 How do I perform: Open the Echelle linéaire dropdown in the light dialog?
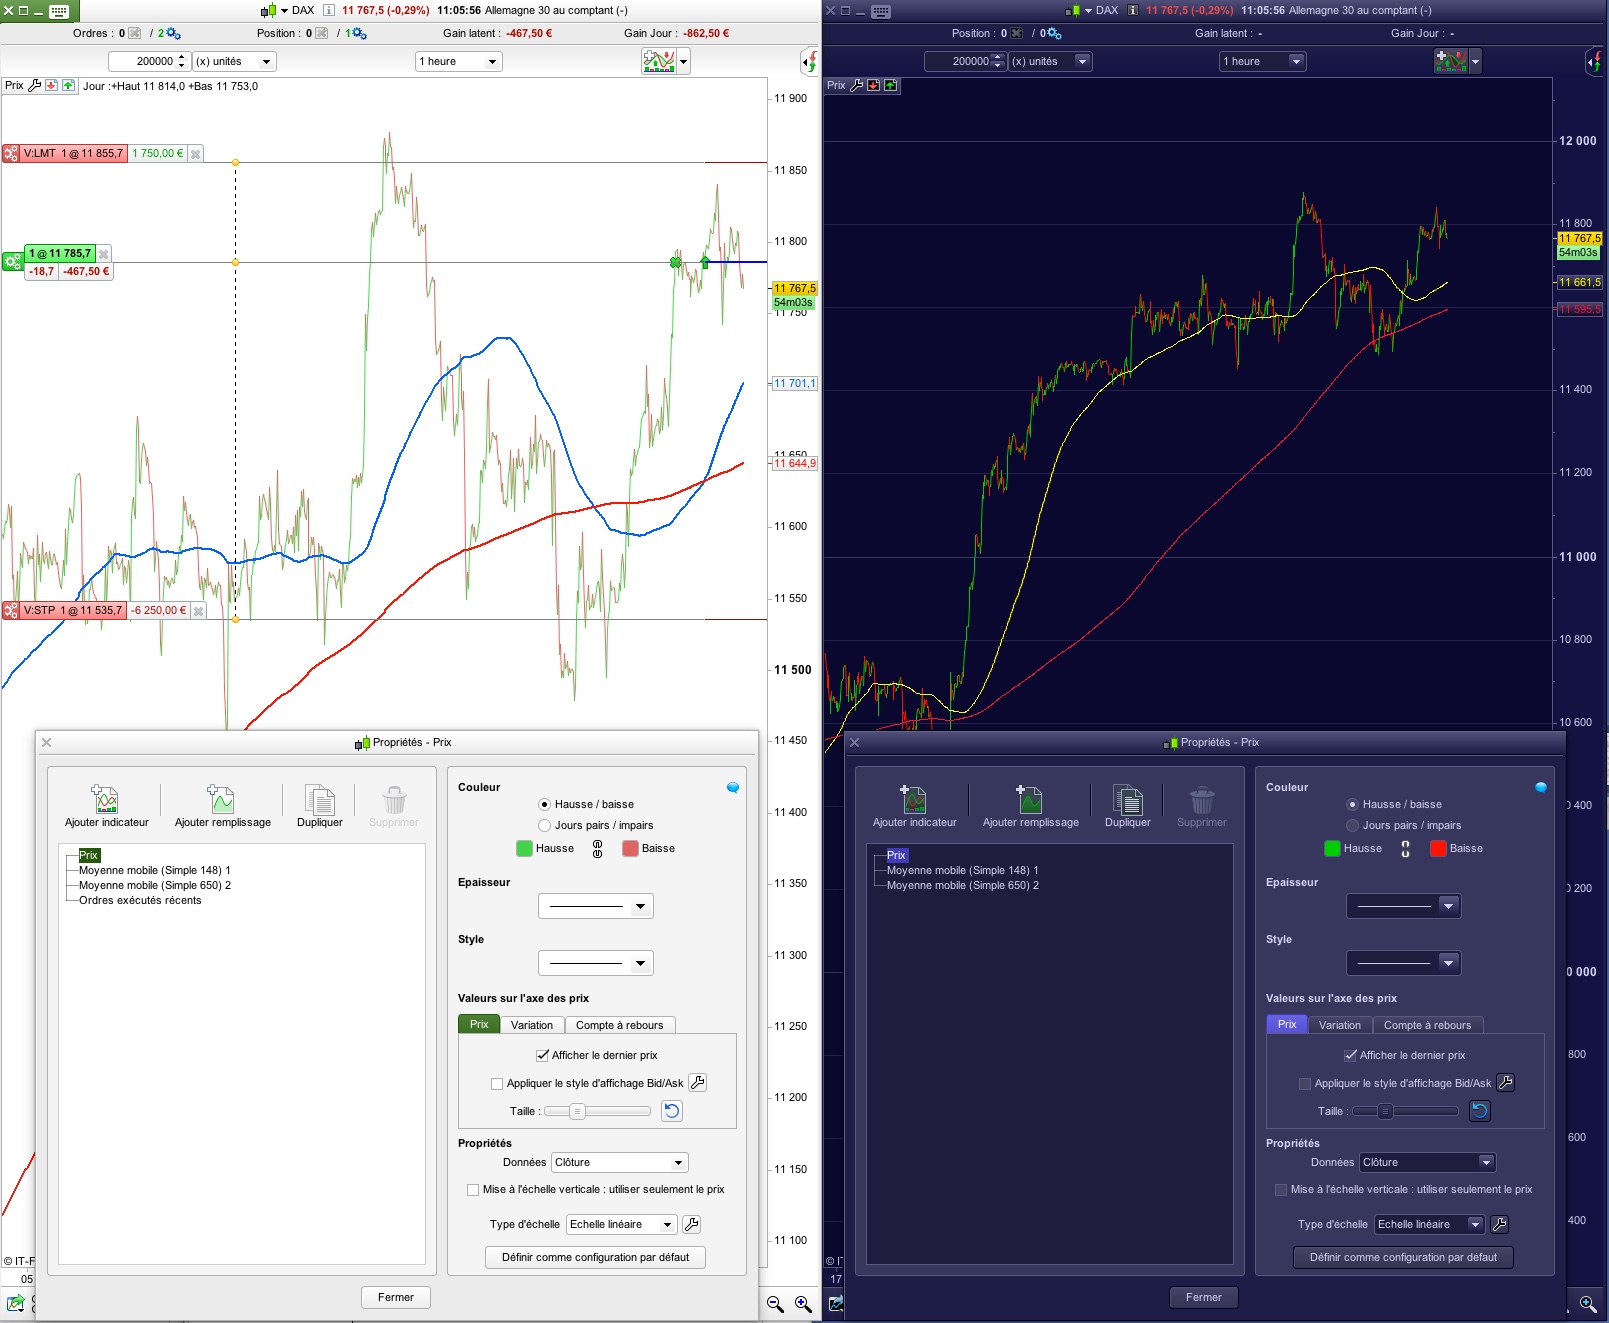pos(622,1224)
